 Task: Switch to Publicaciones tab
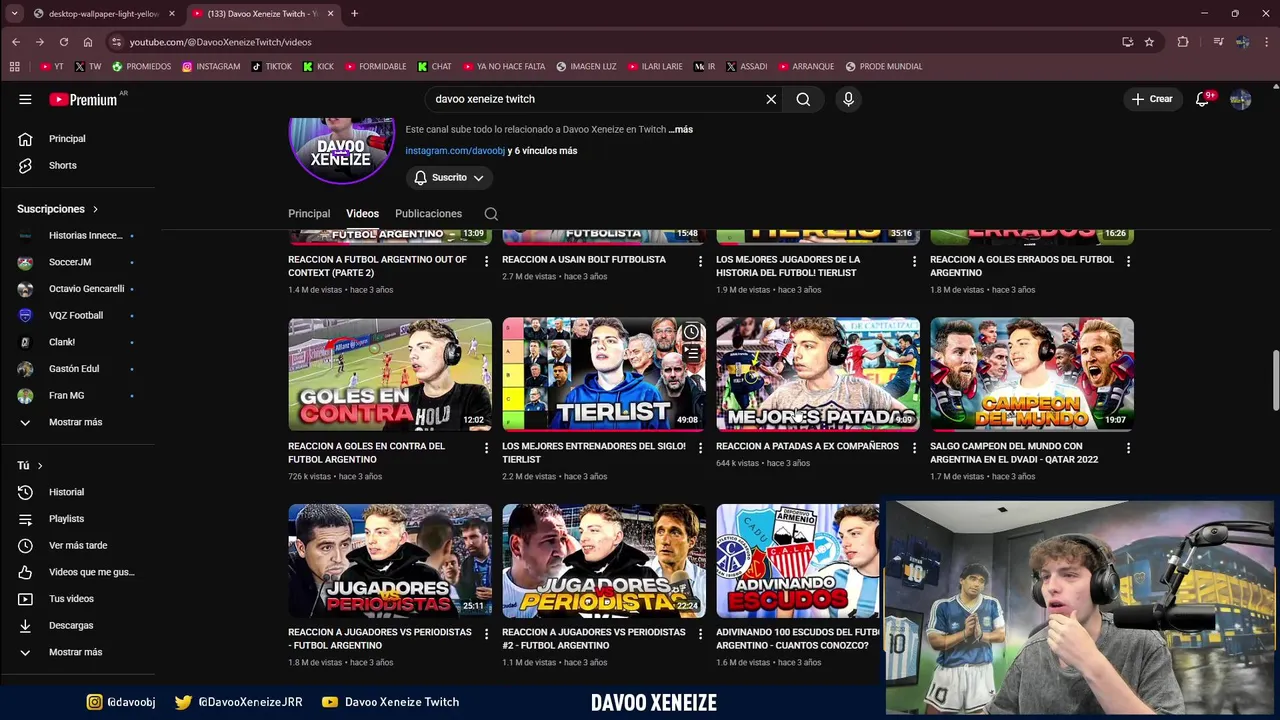click(428, 214)
